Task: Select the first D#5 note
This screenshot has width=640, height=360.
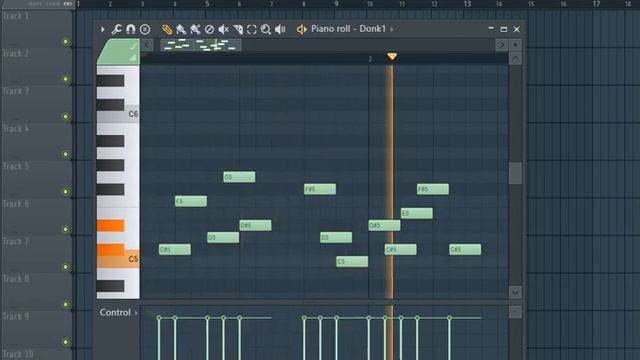Action: pyautogui.click(x=255, y=225)
